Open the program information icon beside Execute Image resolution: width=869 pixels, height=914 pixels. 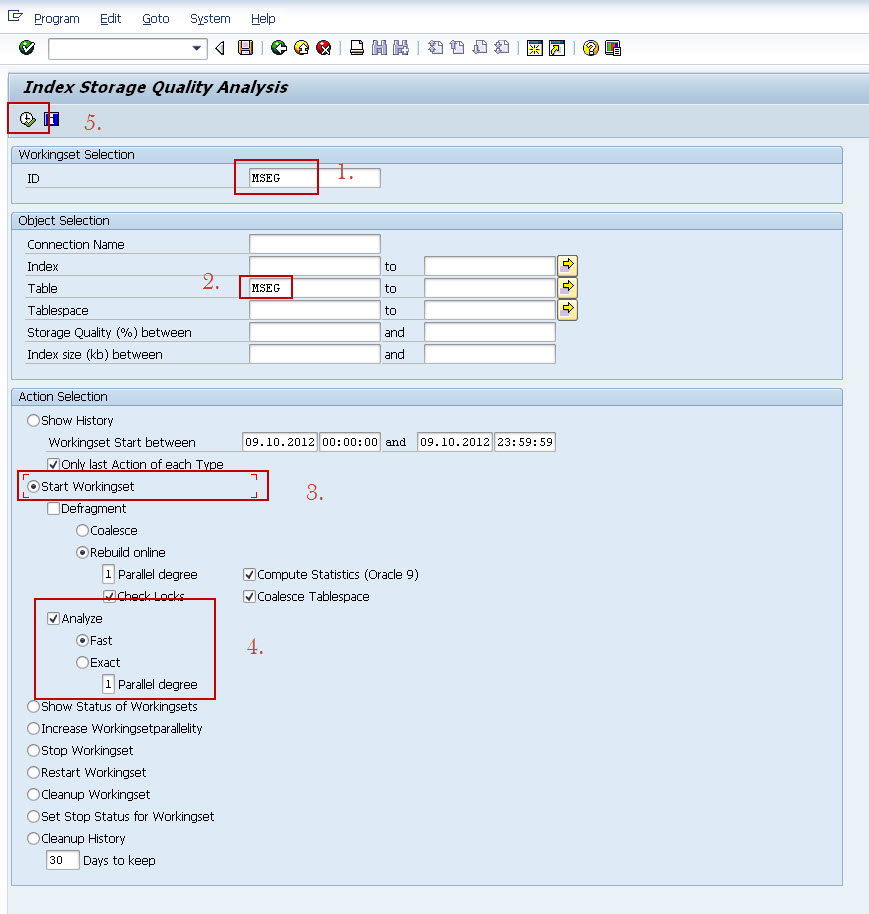tap(51, 118)
